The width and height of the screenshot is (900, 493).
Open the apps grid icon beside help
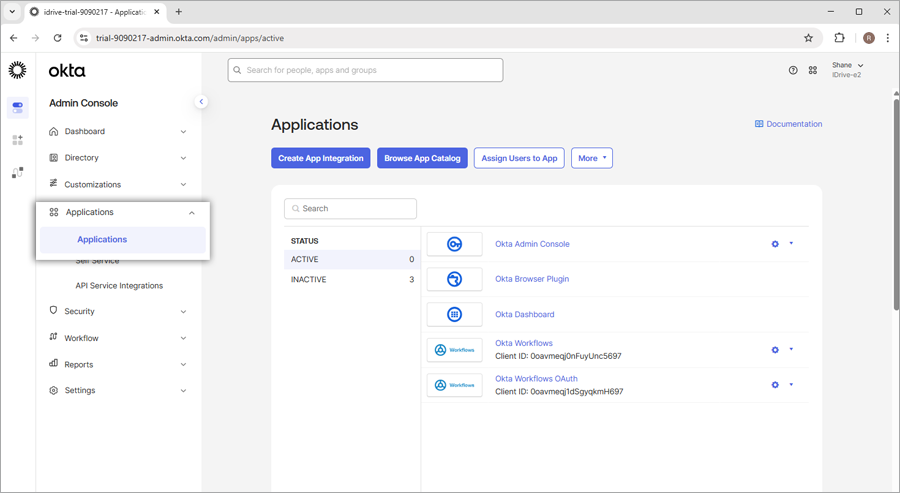tap(813, 70)
